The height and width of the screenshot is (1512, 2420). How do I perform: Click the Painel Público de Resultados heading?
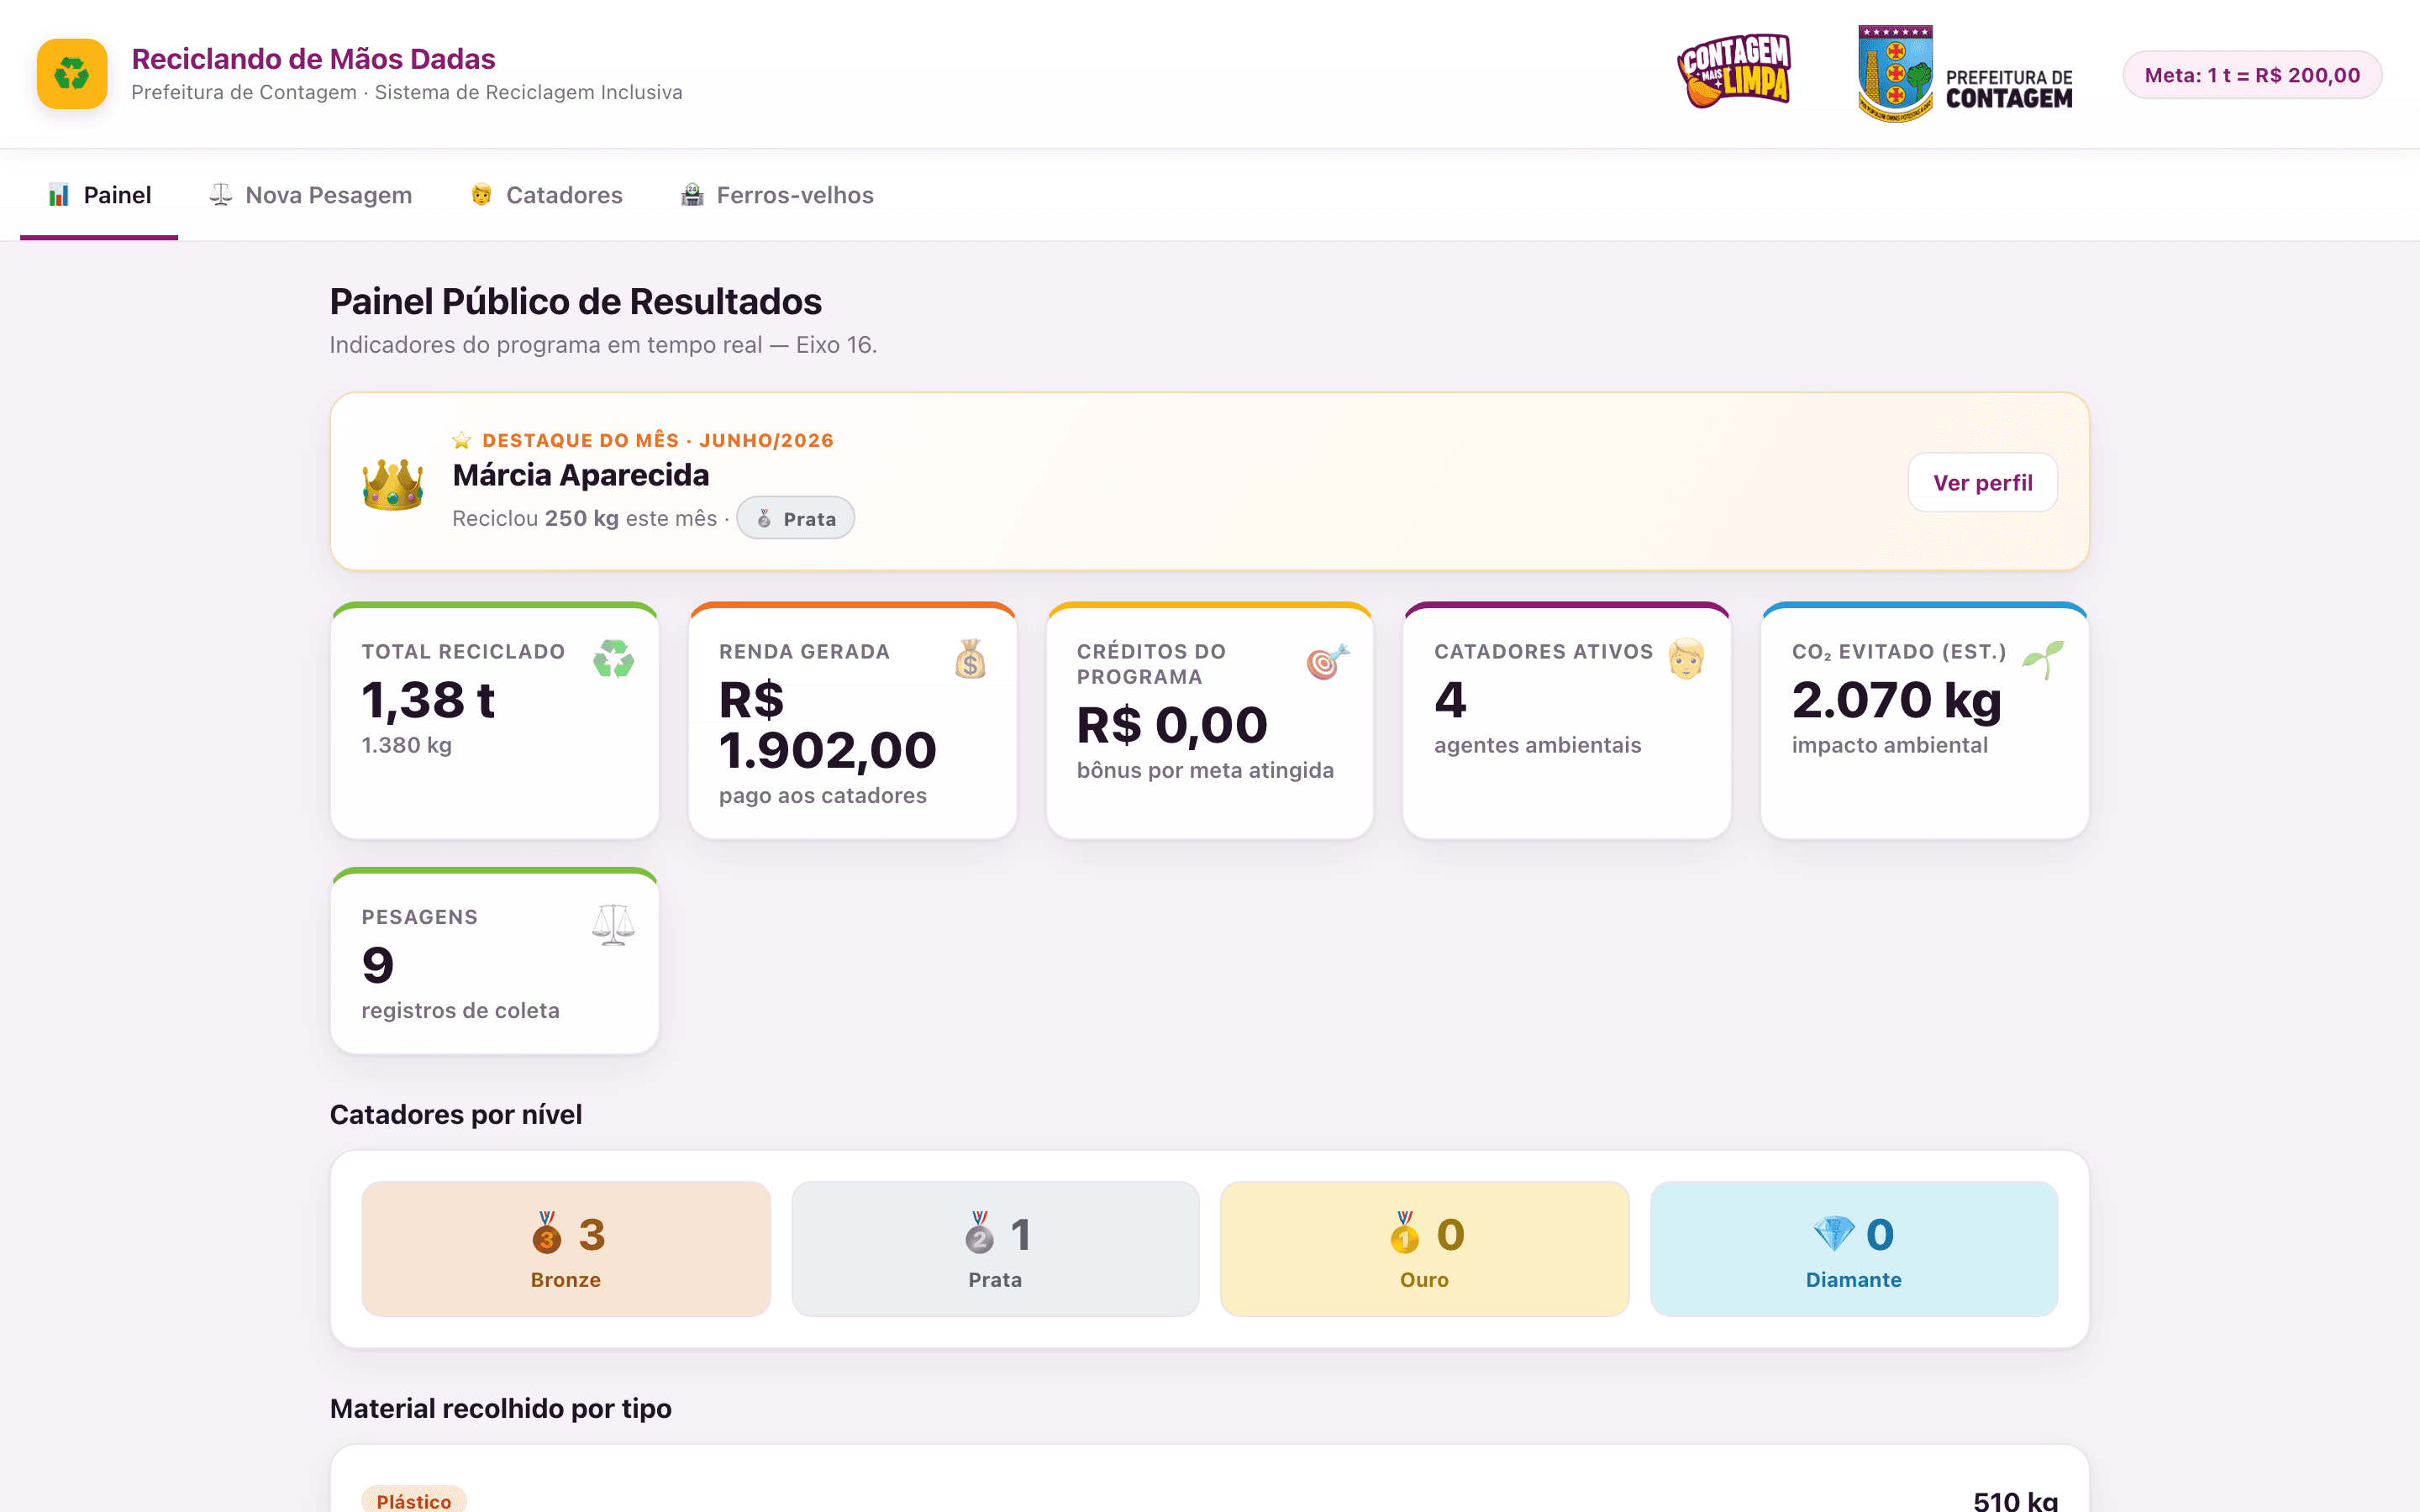pyautogui.click(x=576, y=301)
